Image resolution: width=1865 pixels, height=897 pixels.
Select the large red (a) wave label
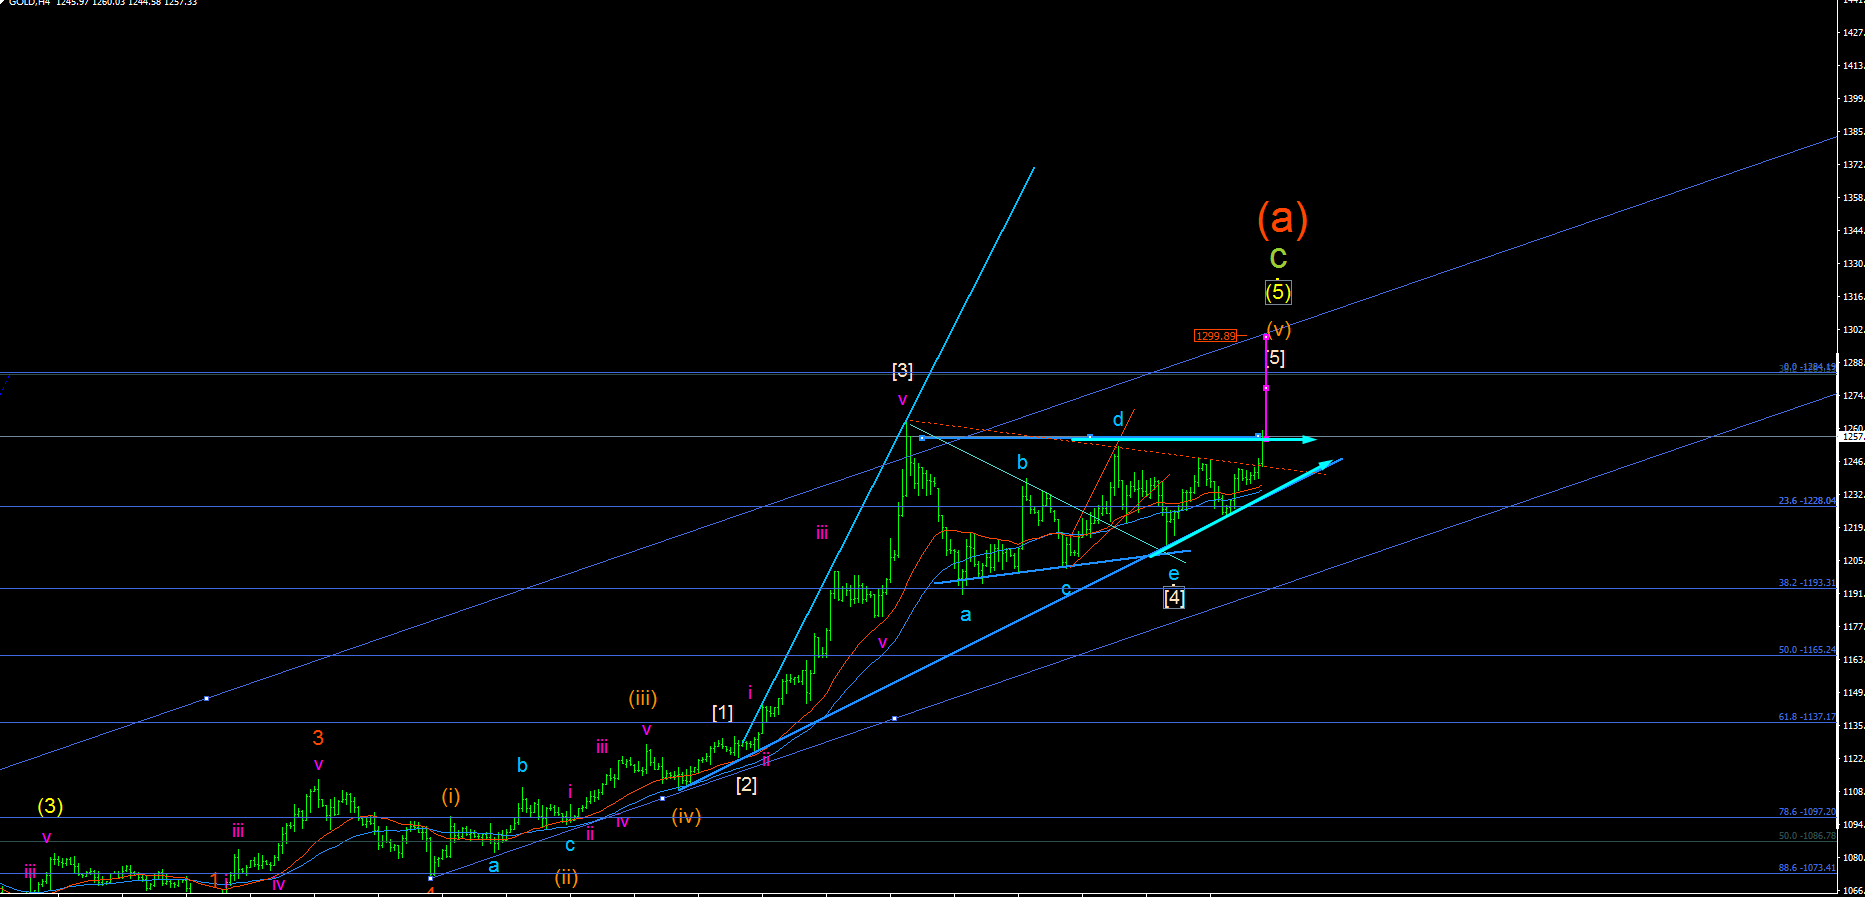click(x=1282, y=218)
